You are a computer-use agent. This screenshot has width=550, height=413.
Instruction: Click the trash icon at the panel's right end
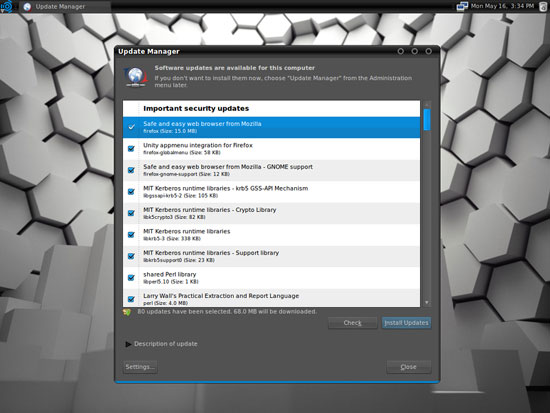click(543, 6)
